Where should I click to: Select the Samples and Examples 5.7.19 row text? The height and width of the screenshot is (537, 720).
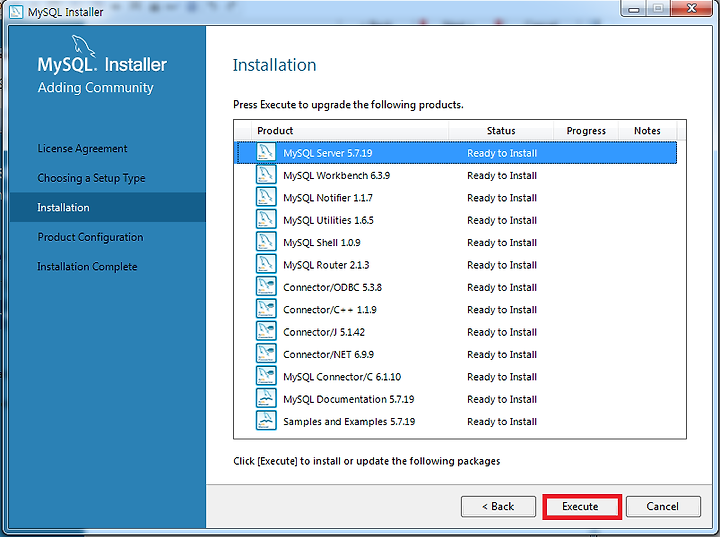[349, 422]
